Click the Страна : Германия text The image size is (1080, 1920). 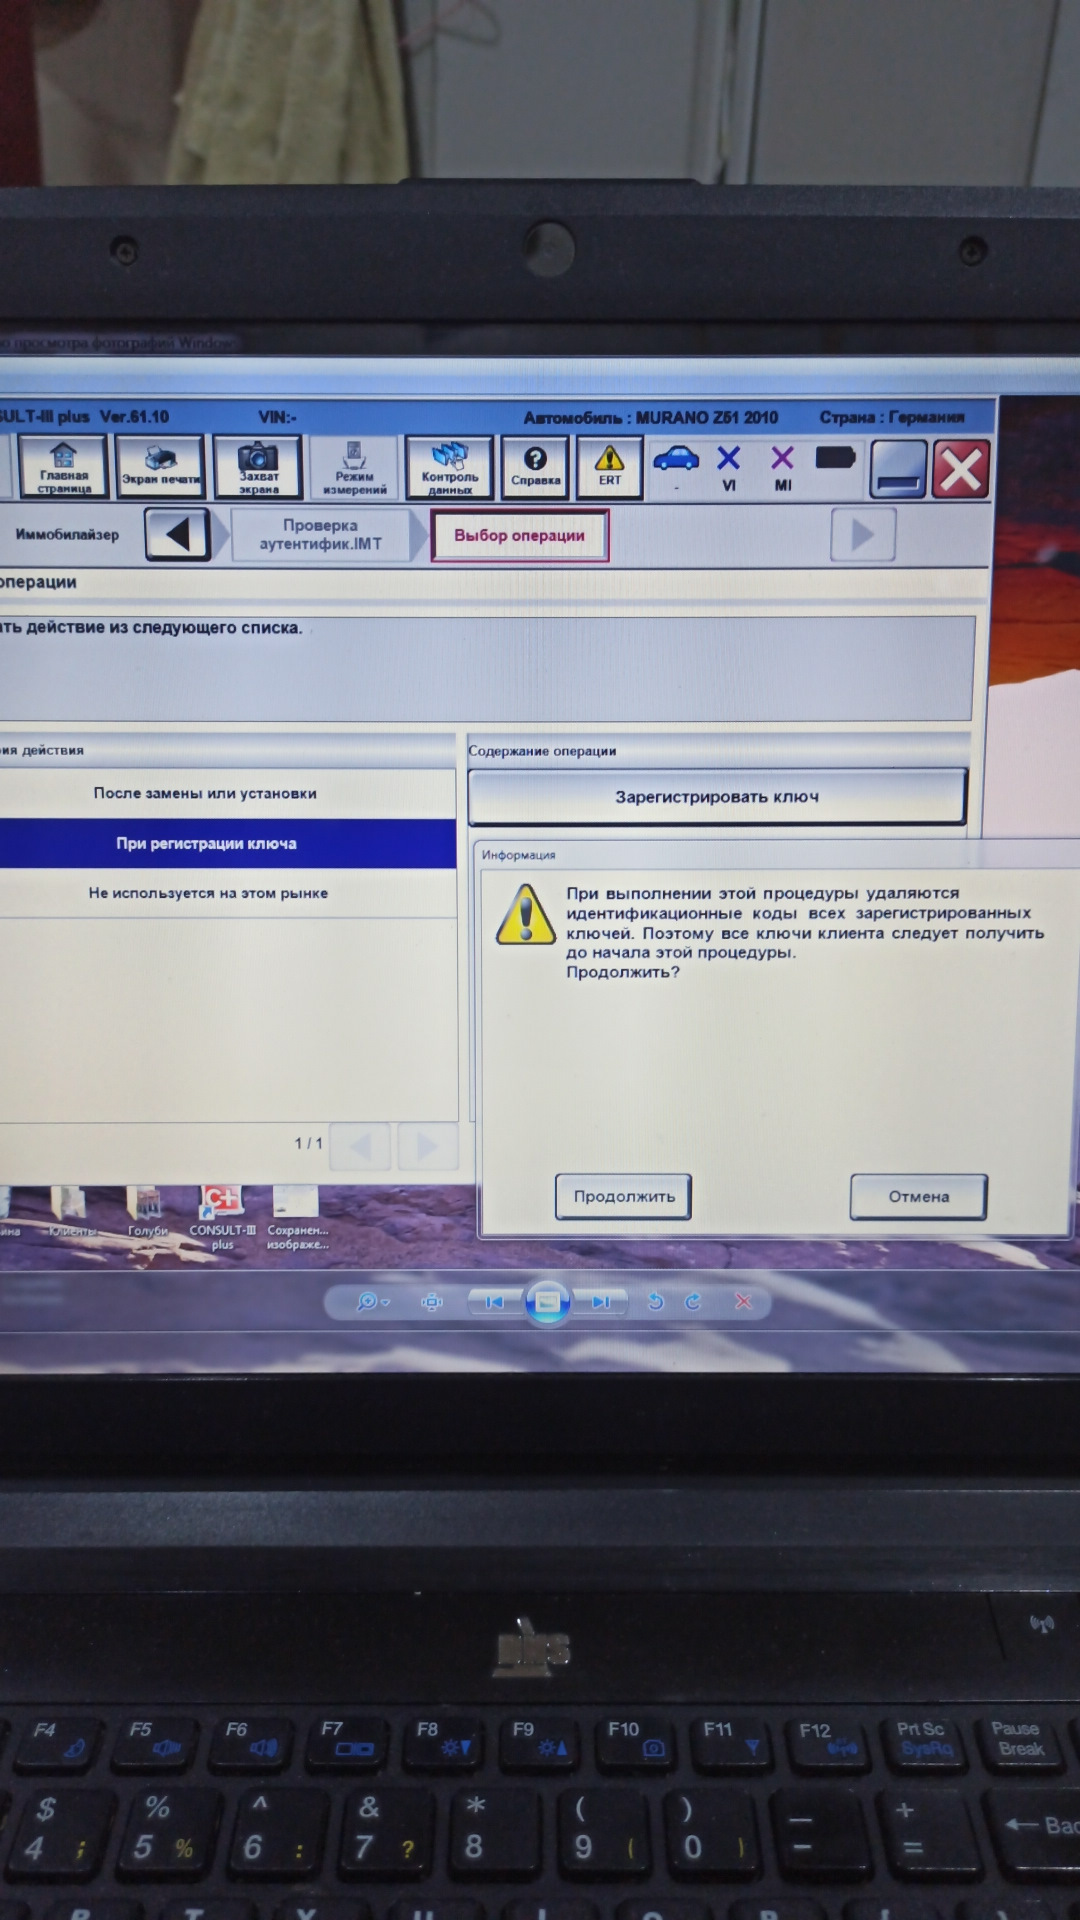[x=892, y=417]
